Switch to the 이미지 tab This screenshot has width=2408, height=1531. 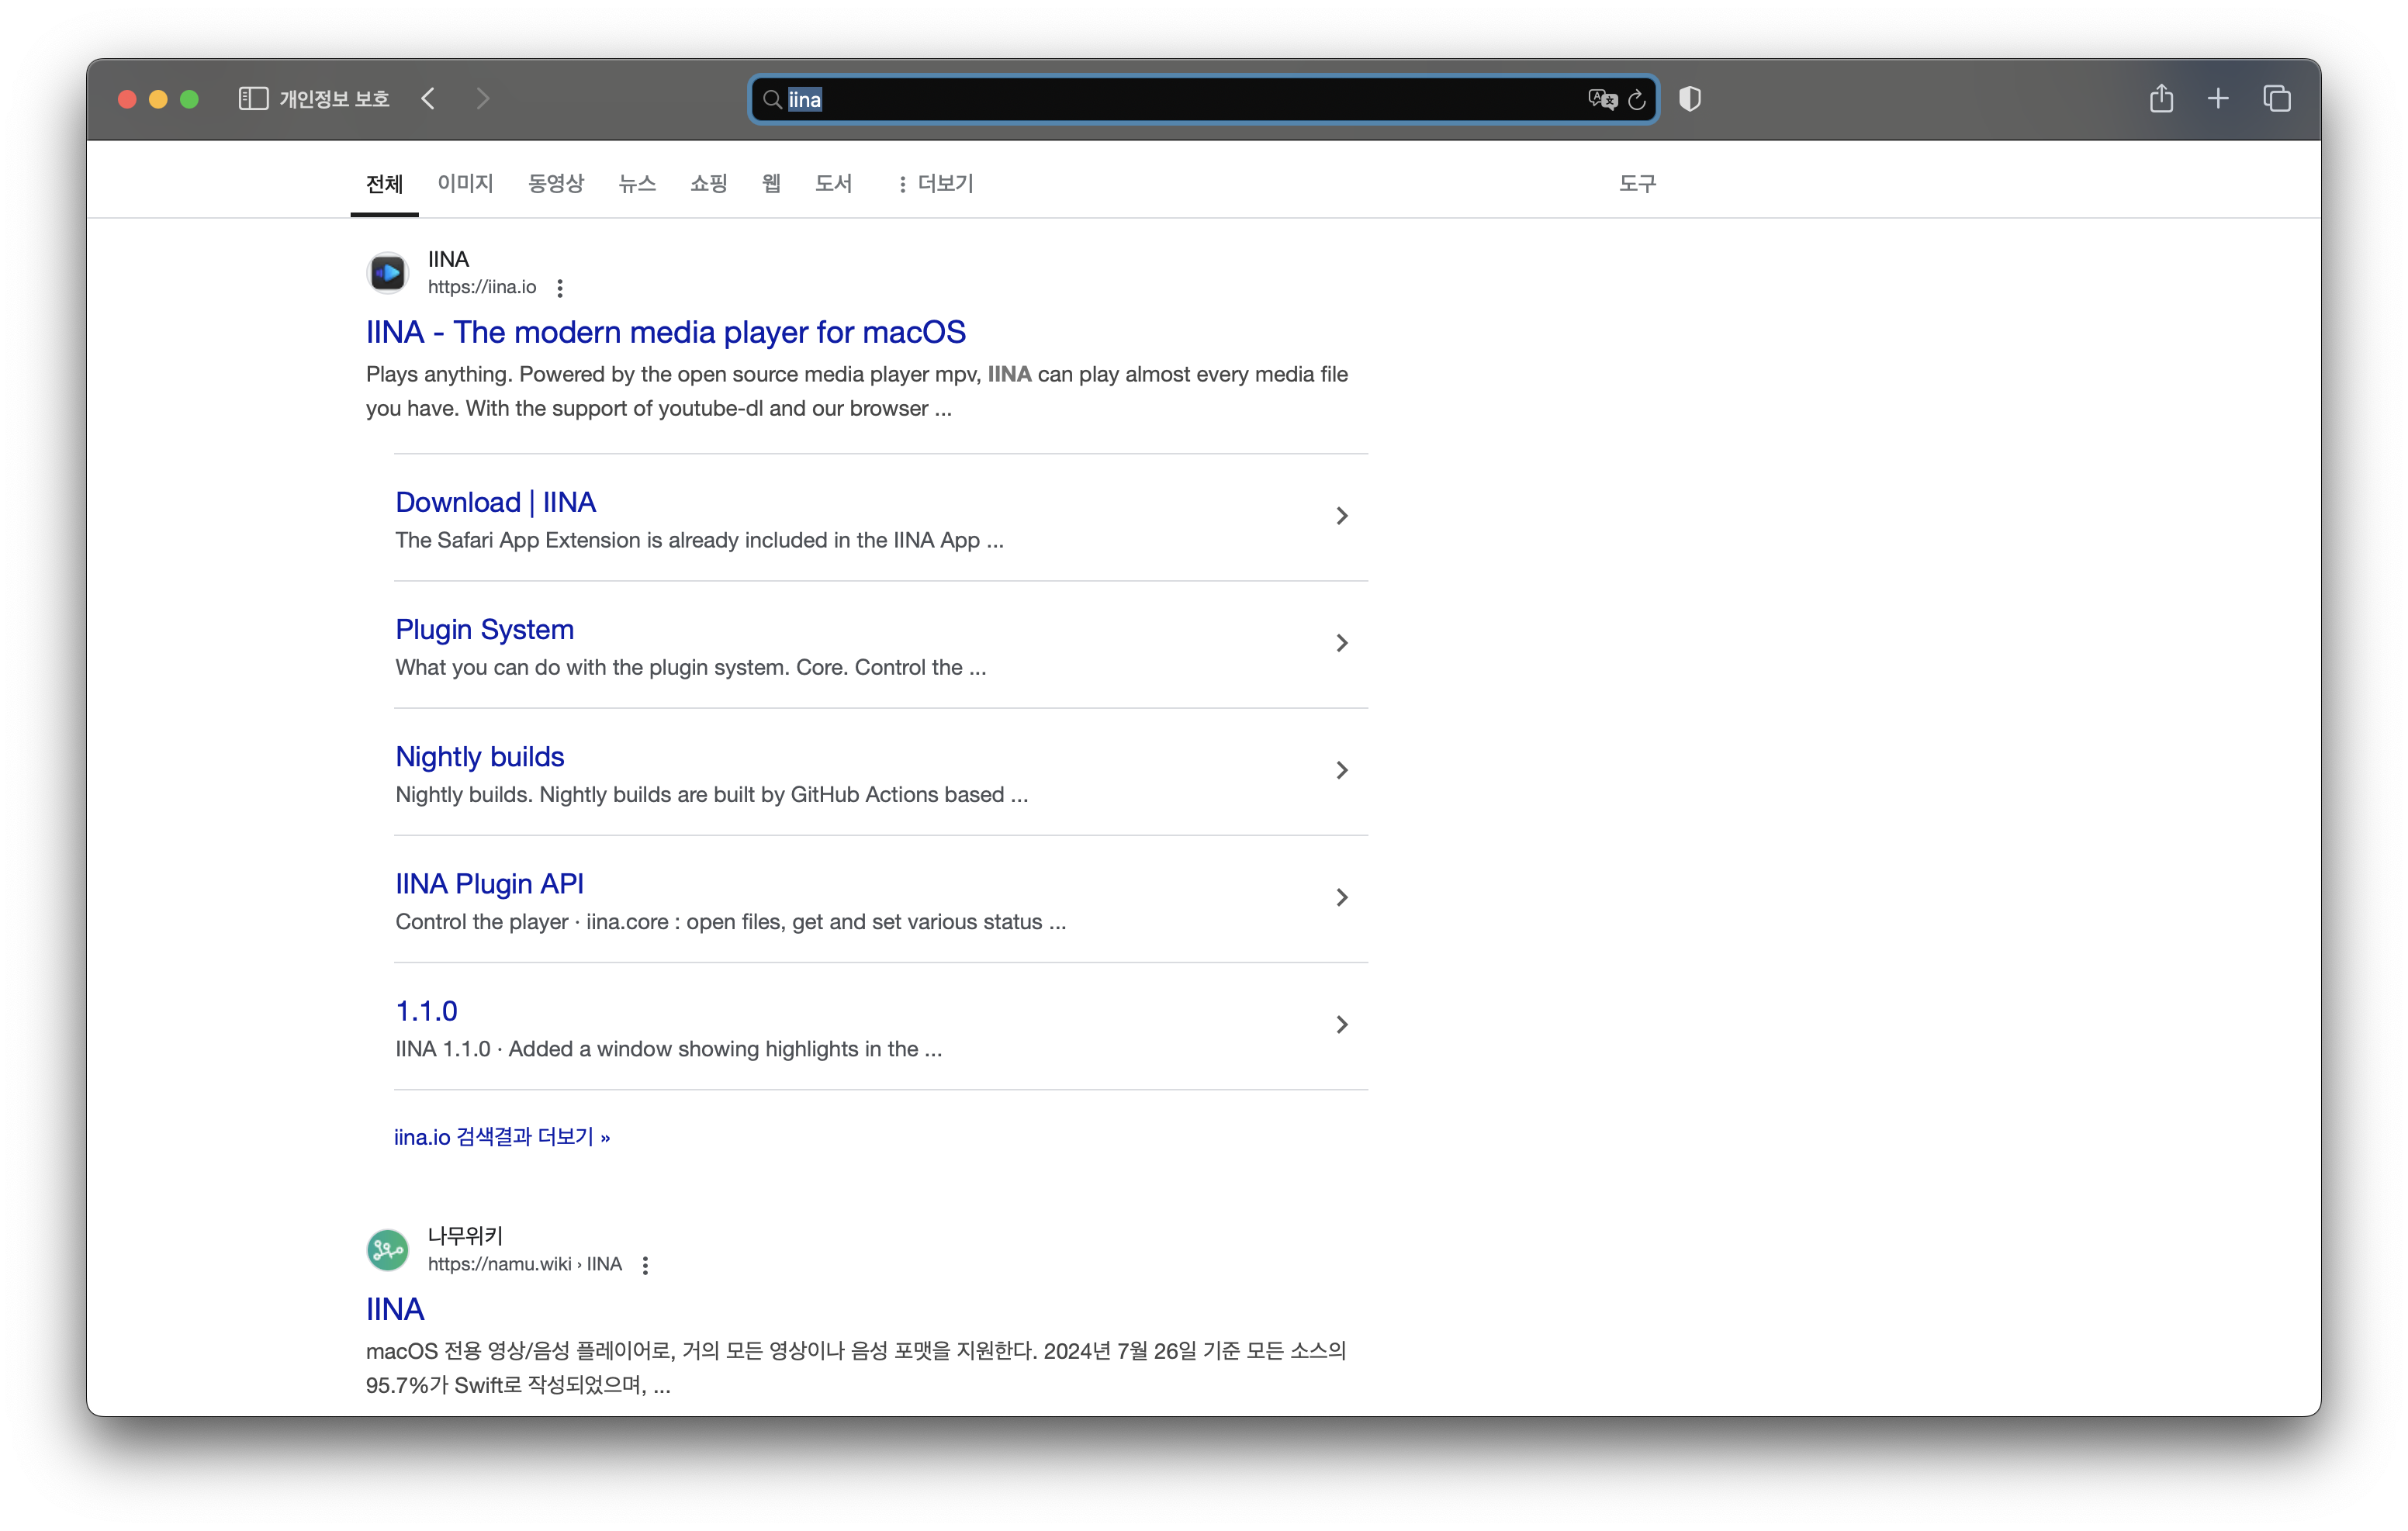click(465, 184)
